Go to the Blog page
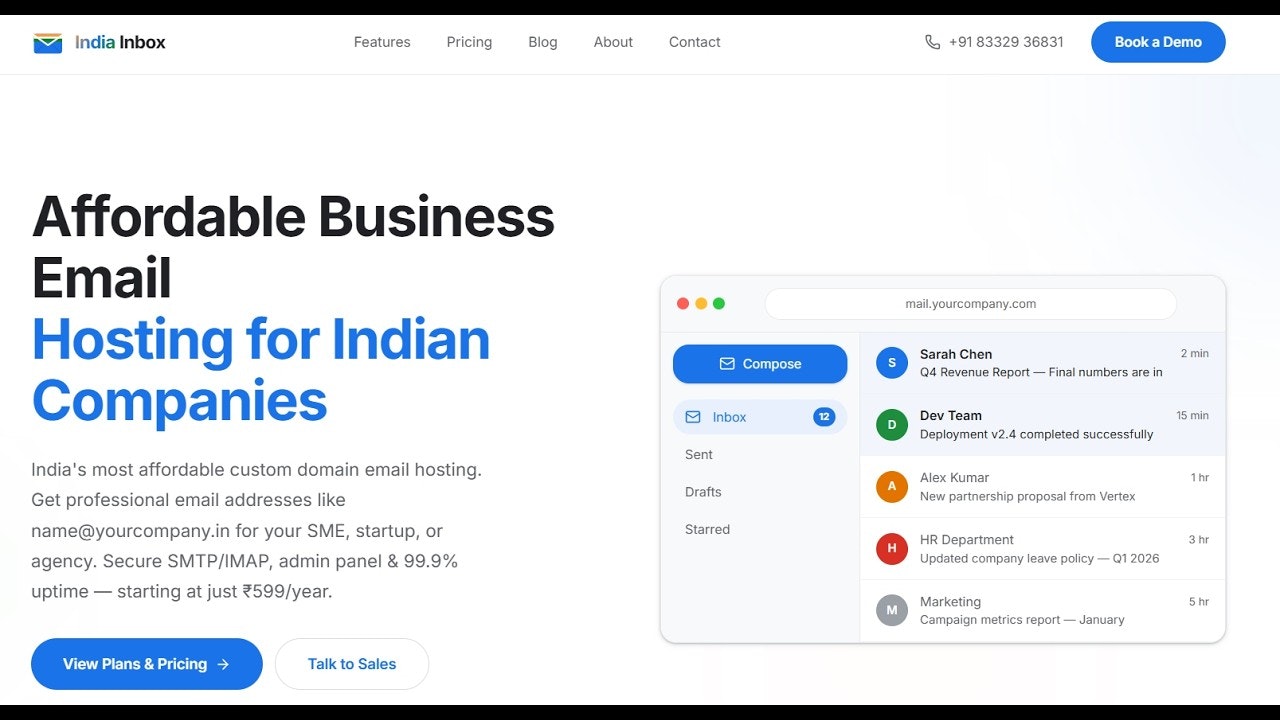This screenshot has height=720, width=1280. [543, 42]
